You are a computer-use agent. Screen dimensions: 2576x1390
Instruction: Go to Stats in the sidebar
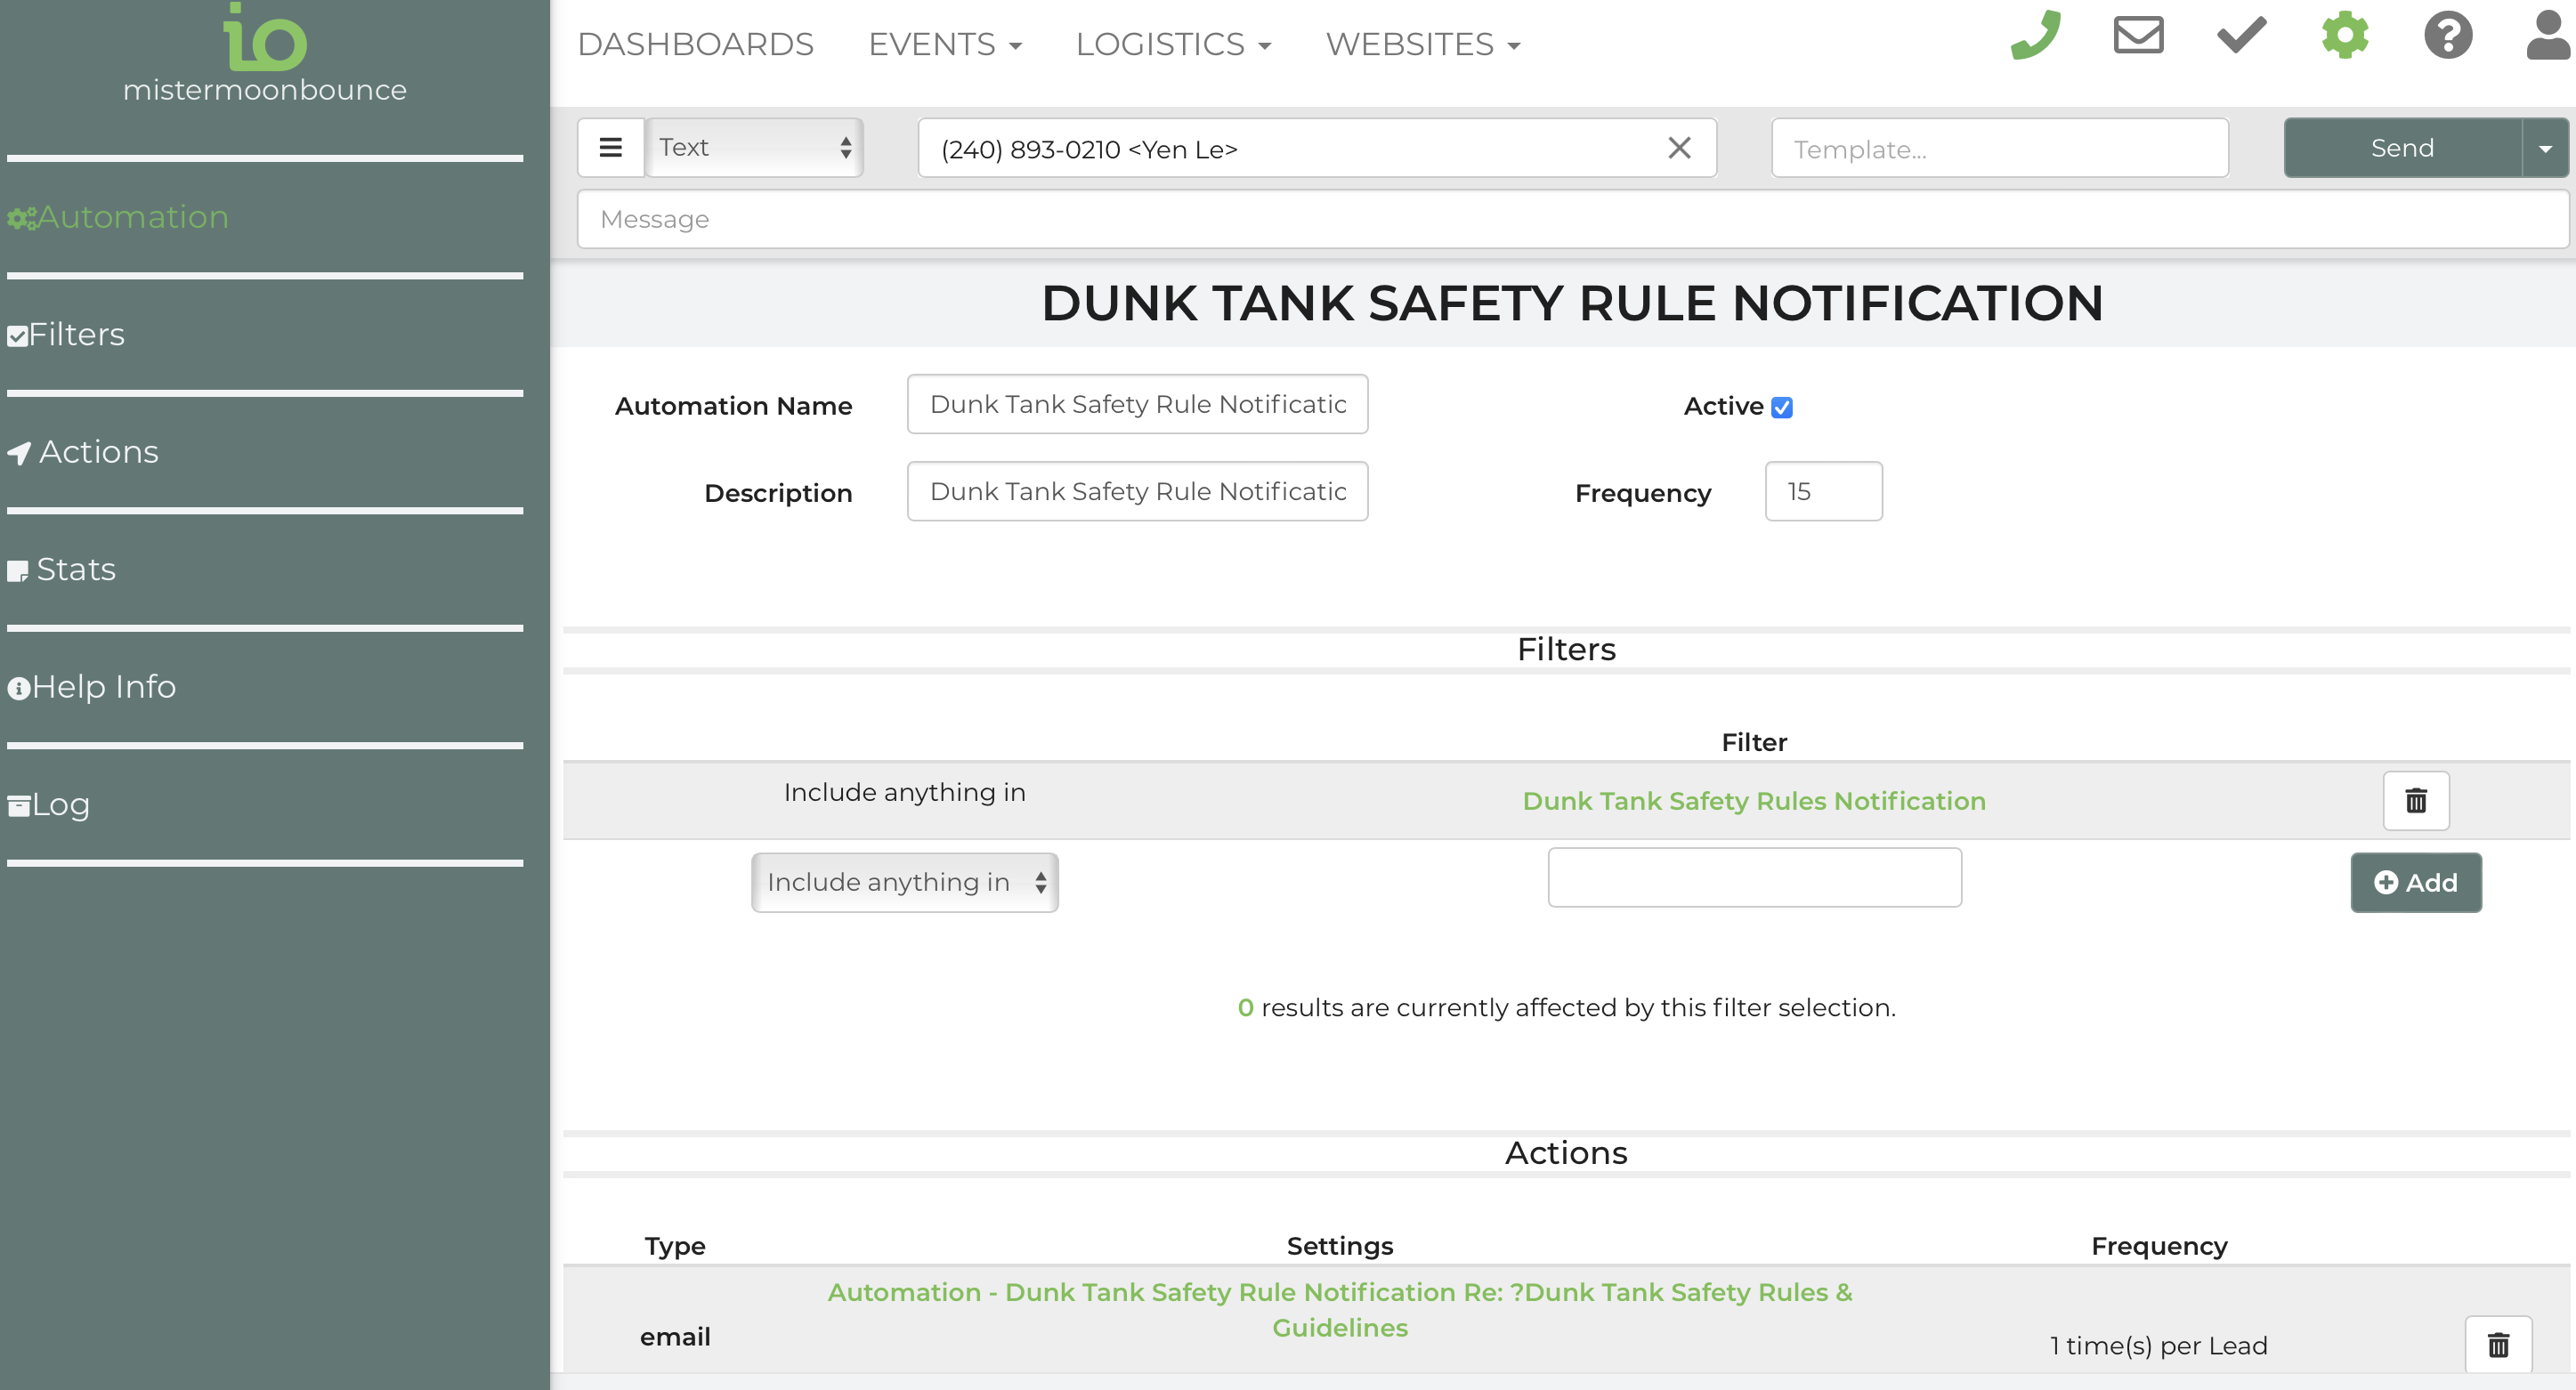(x=75, y=569)
